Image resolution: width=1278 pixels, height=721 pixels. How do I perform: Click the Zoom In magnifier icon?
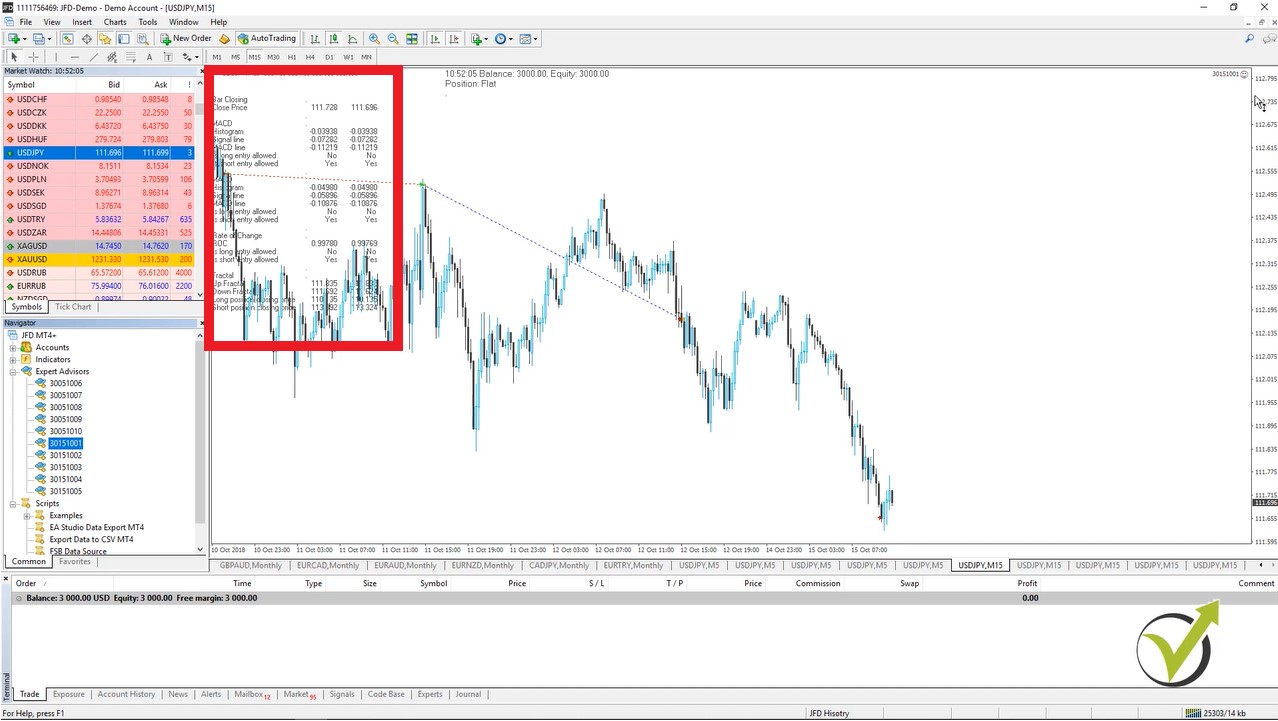373,38
